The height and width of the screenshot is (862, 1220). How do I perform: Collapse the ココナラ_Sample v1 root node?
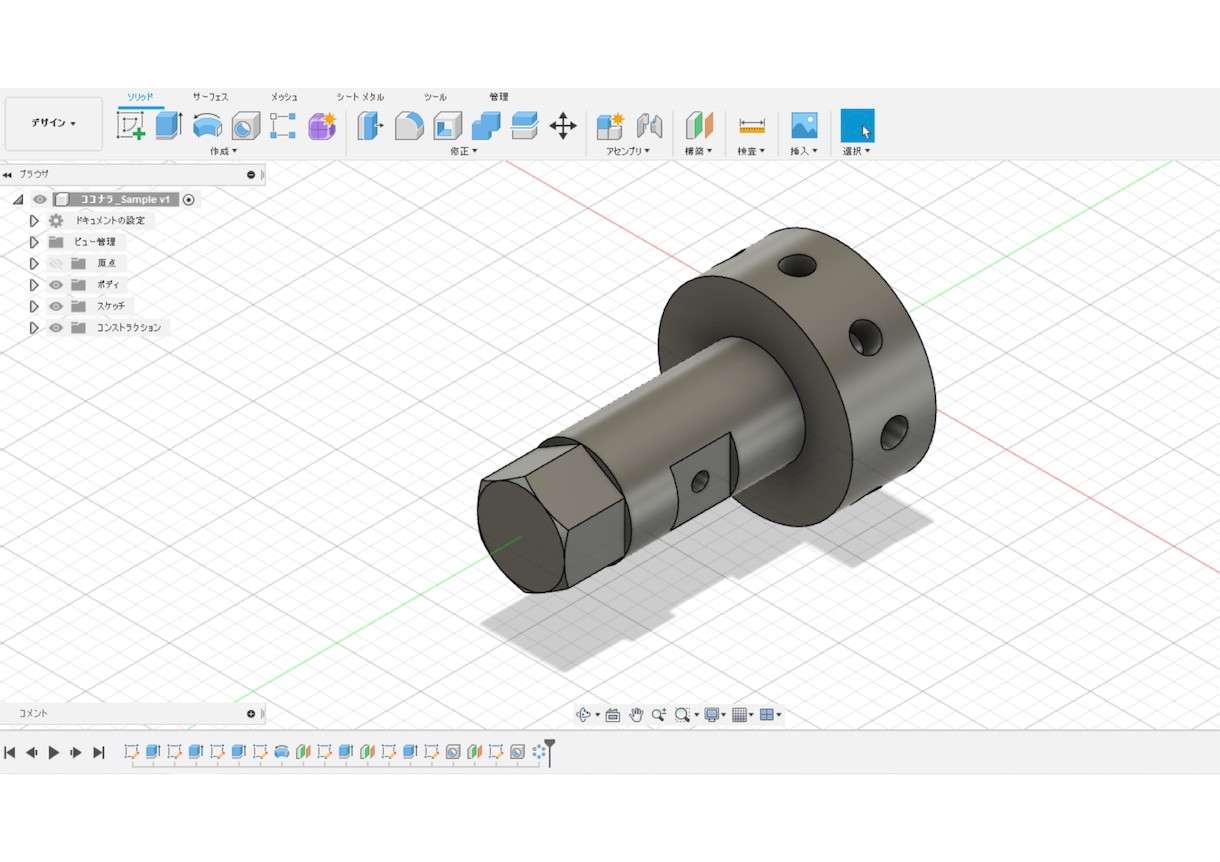click(x=17, y=200)
